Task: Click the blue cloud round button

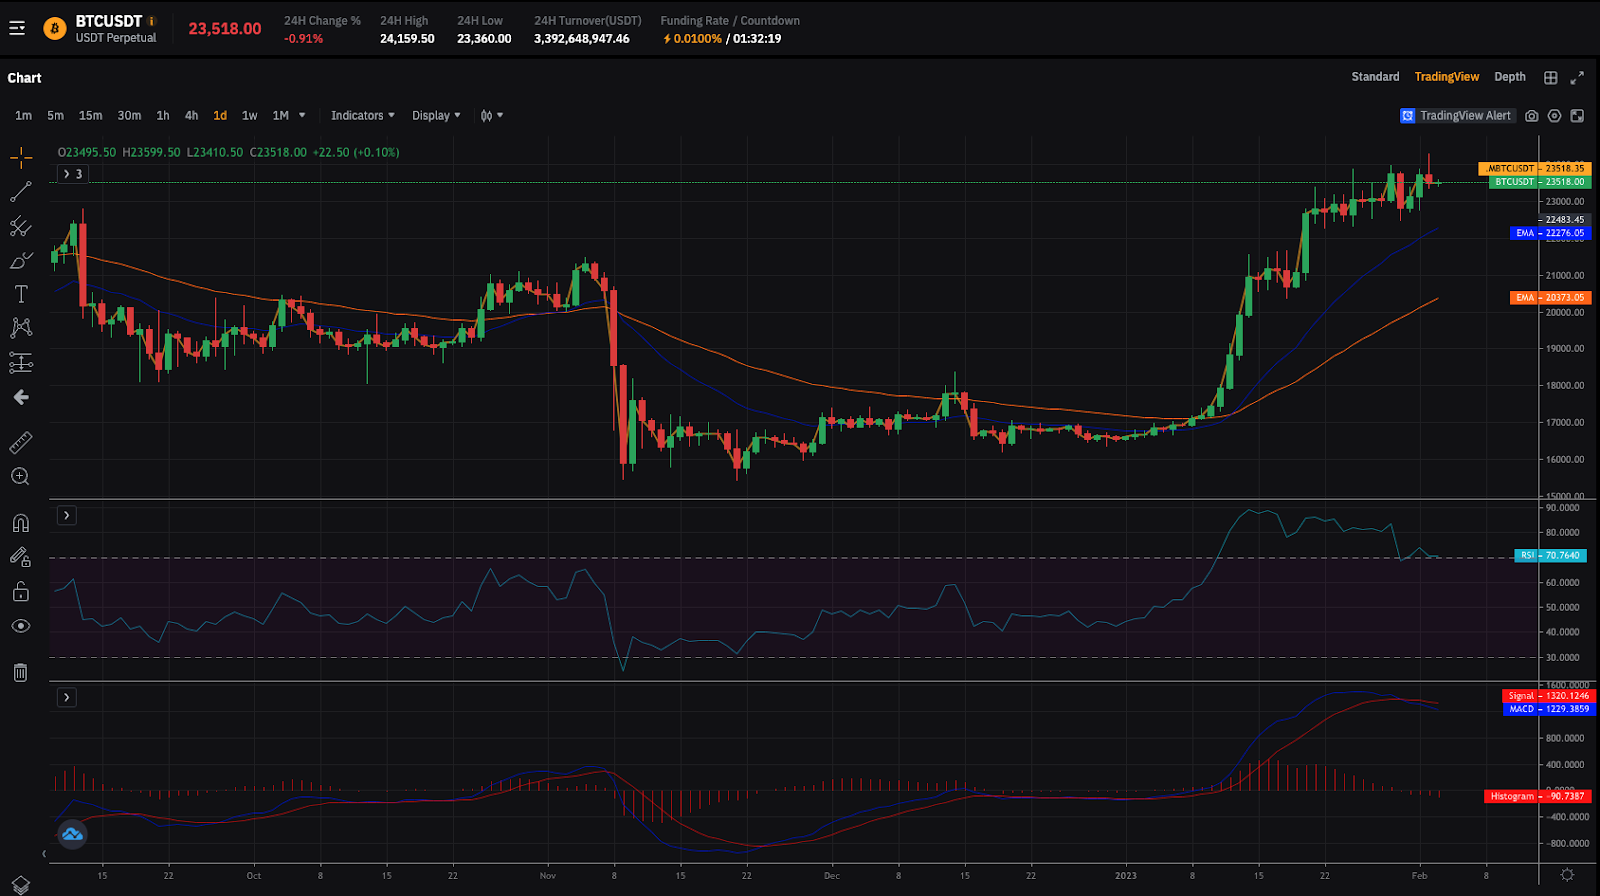Action: click(72, 834)
